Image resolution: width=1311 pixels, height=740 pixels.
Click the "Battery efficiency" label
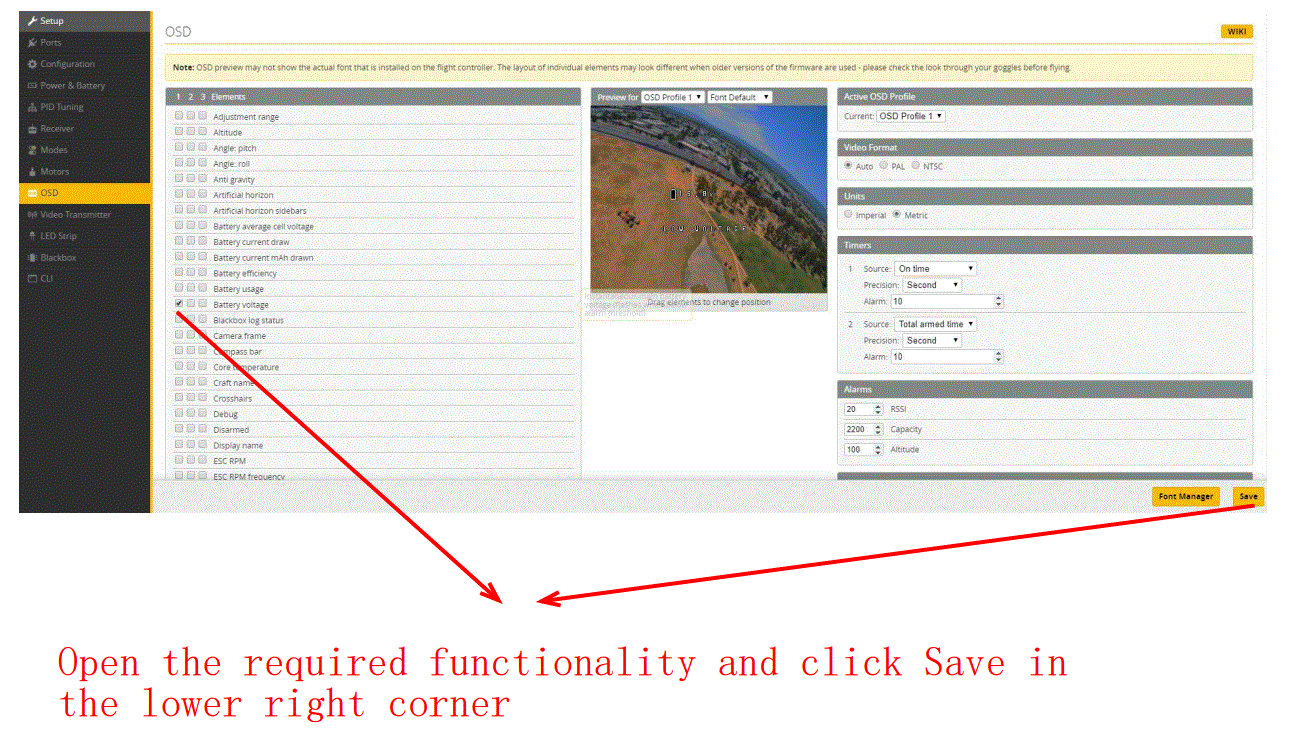point(245,273)
